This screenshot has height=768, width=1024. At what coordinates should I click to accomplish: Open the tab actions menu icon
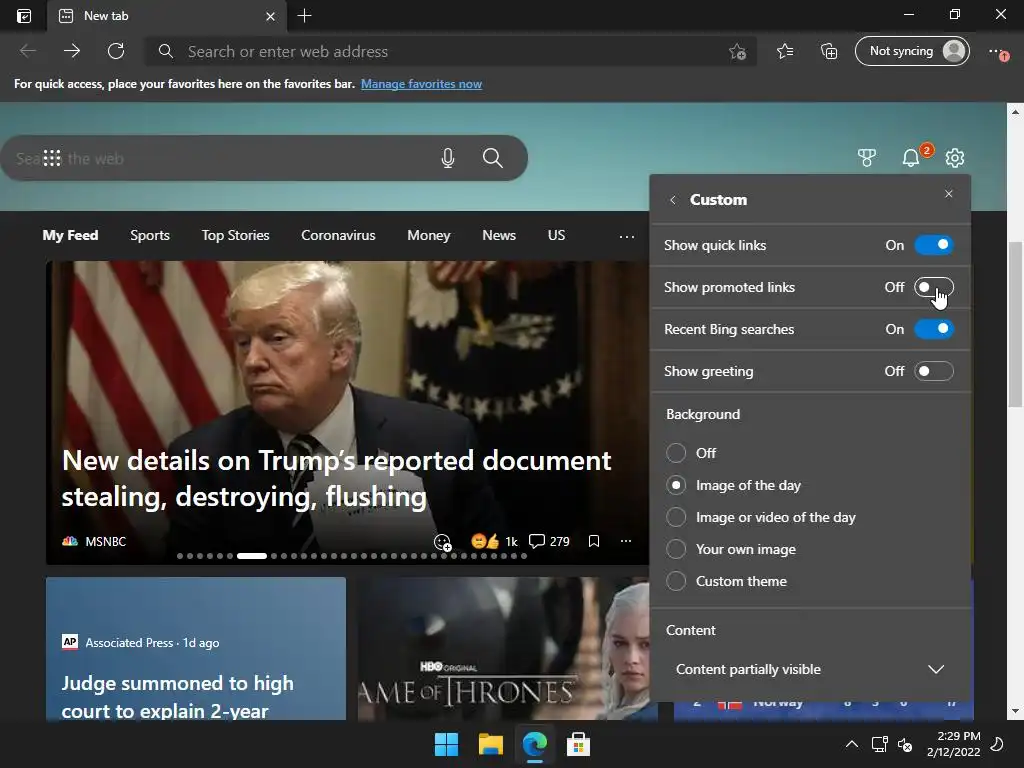[24, 16]
